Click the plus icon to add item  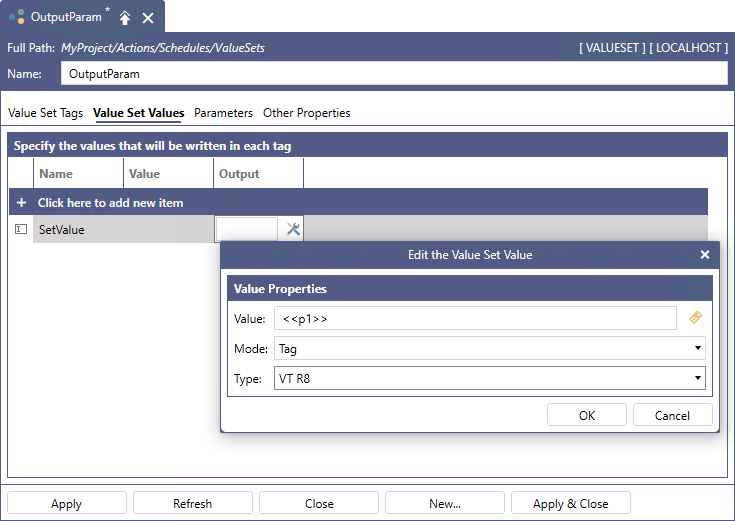(21, 203)
